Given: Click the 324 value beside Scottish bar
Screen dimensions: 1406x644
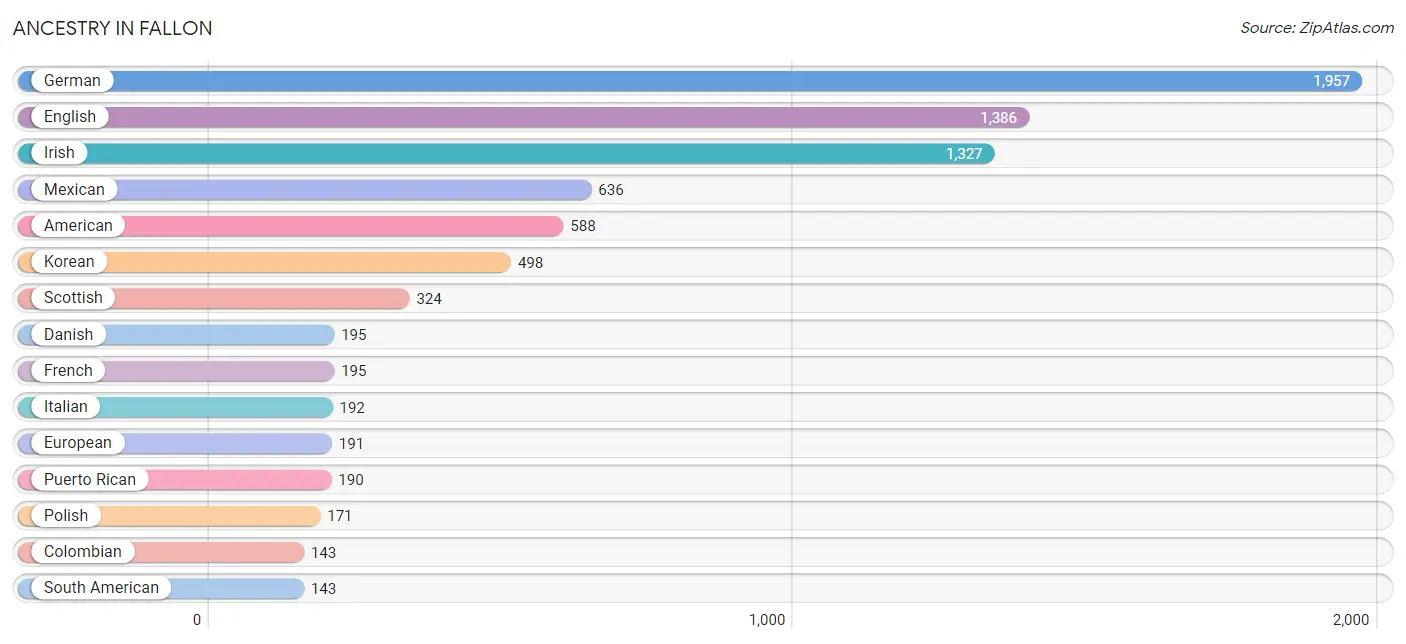Looking at the screenshot, I should (429, 298).
